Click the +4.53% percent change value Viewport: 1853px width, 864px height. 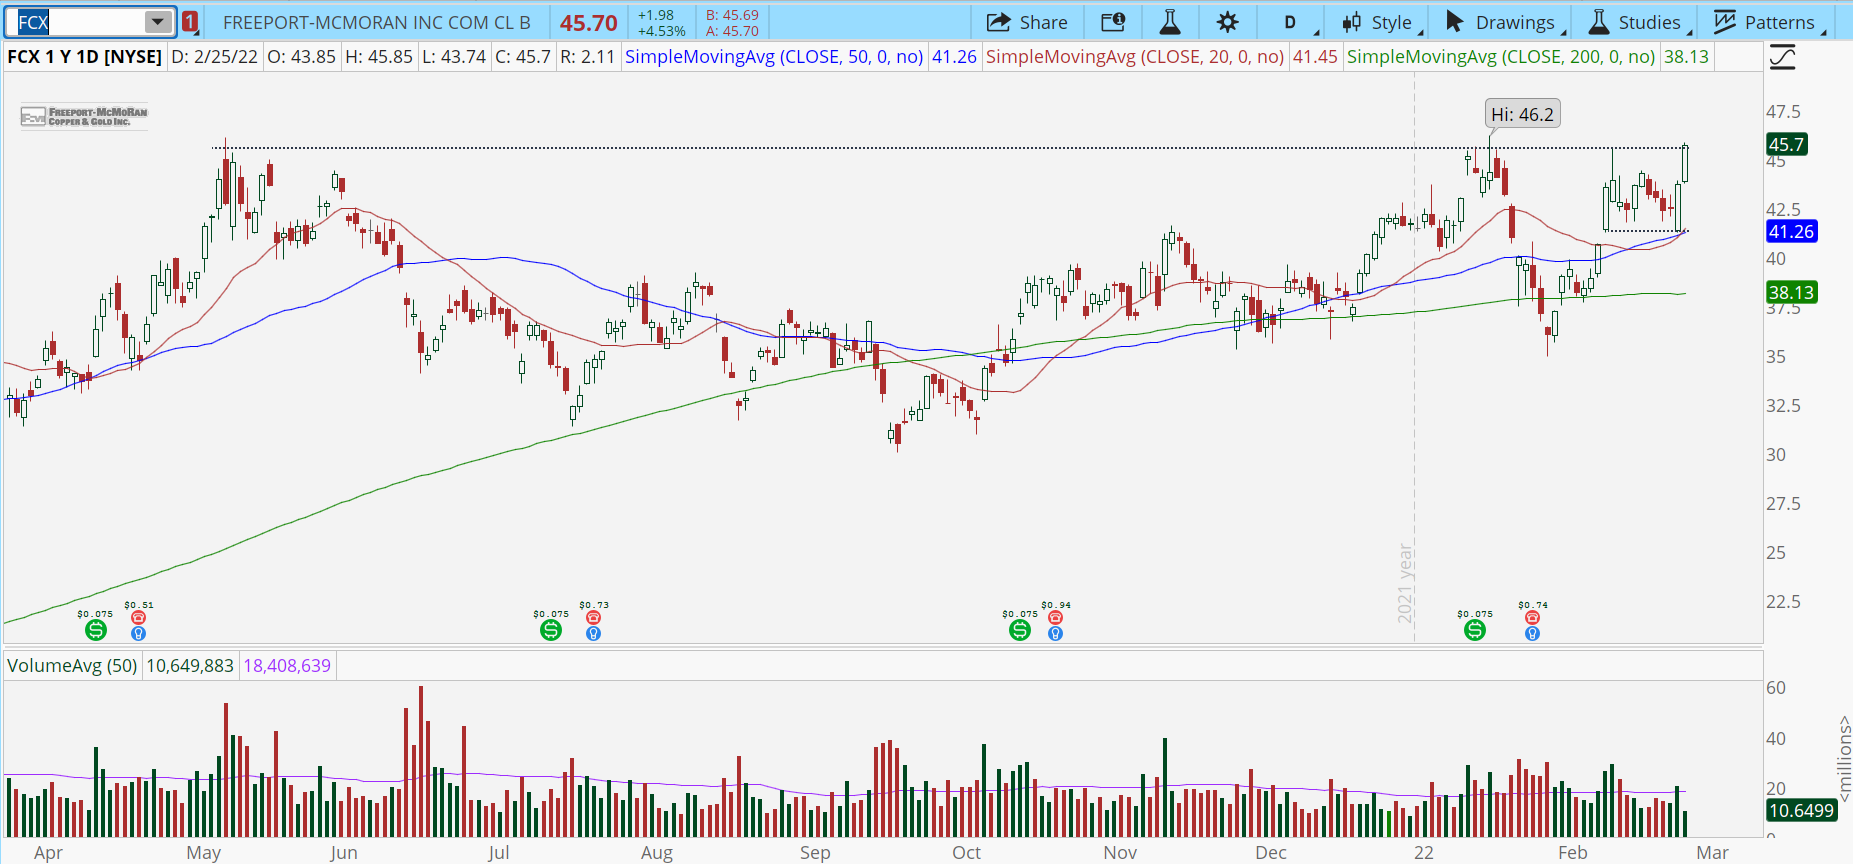tap(662, 31)
